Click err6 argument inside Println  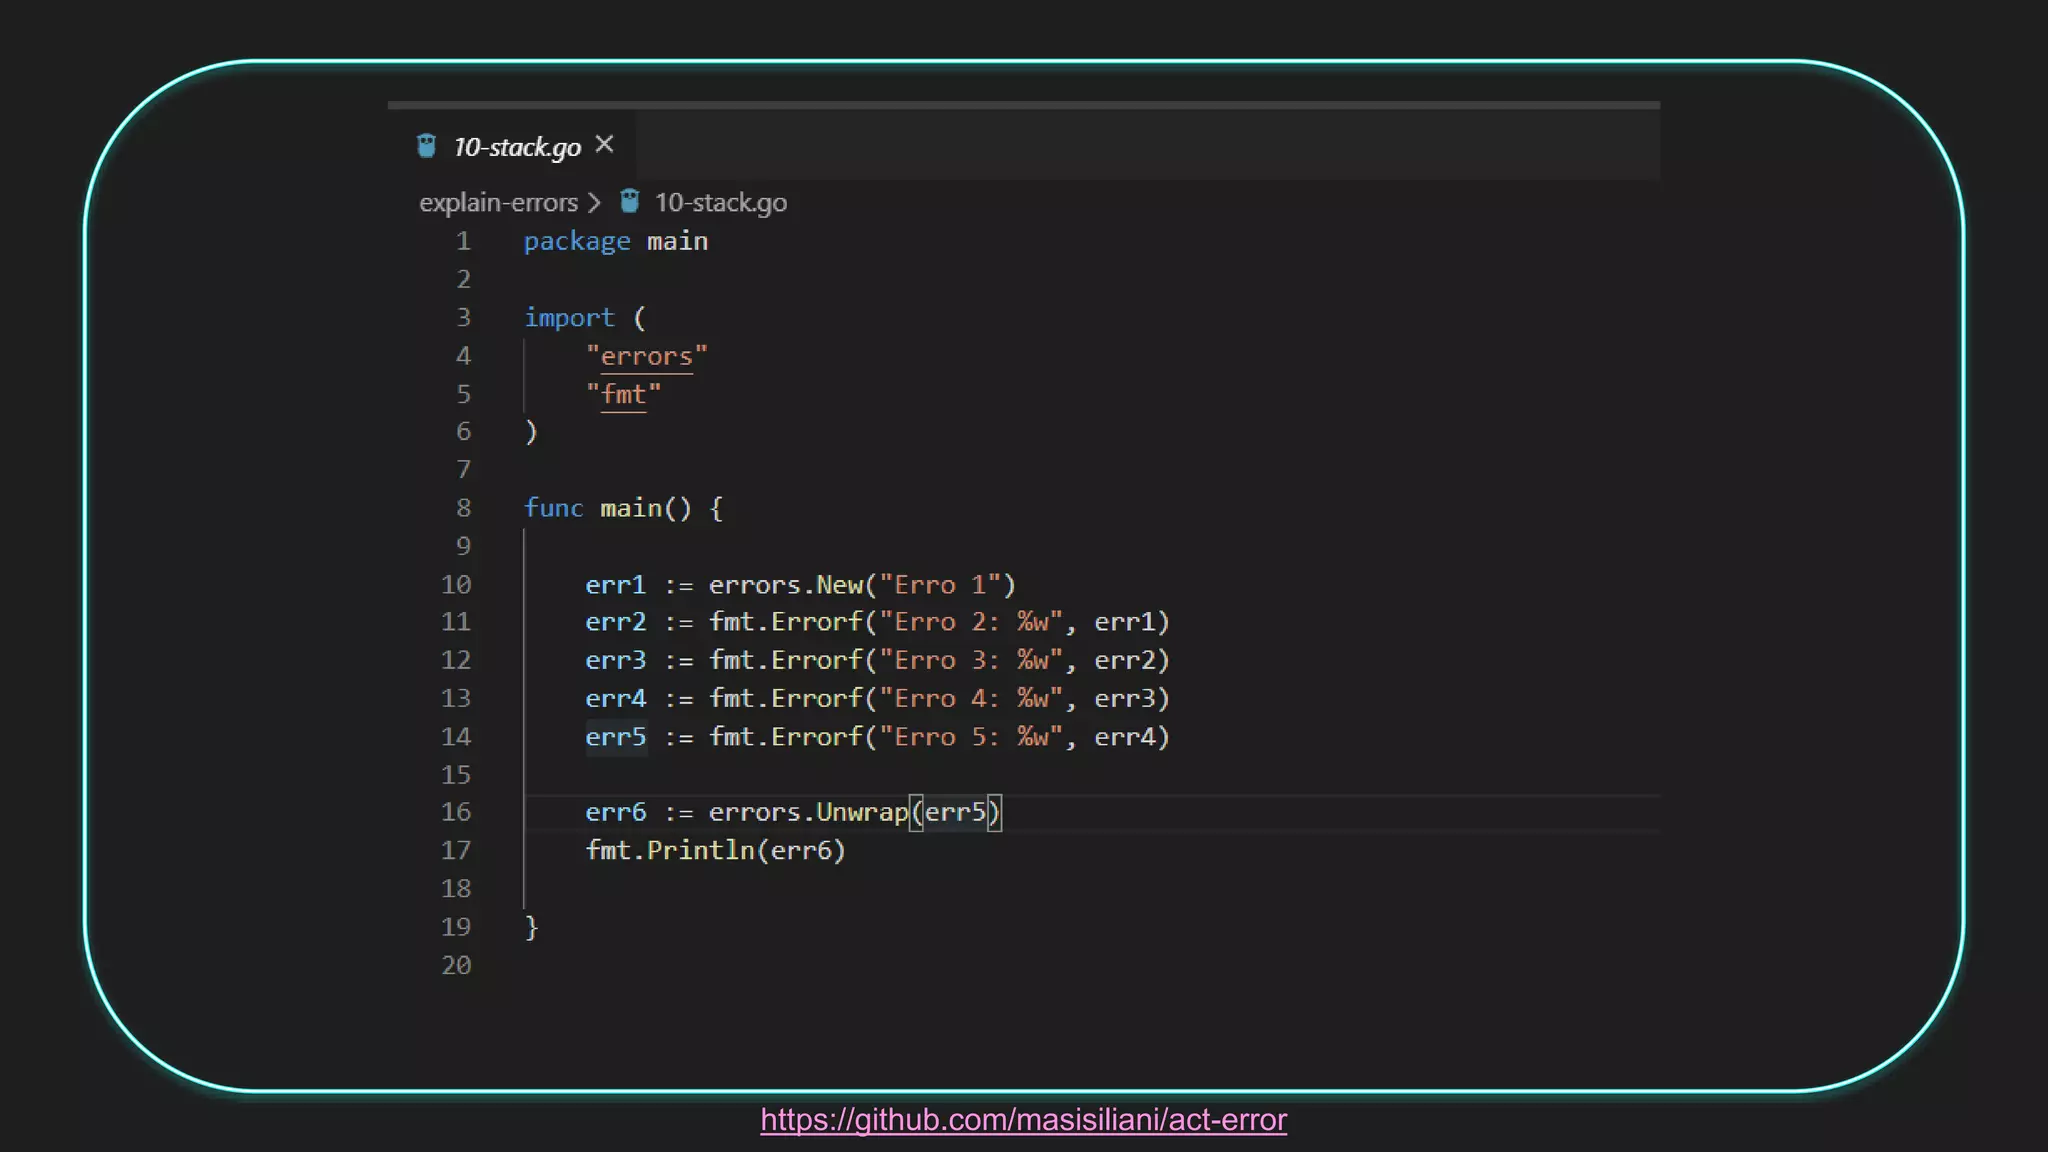pos(801,850)
